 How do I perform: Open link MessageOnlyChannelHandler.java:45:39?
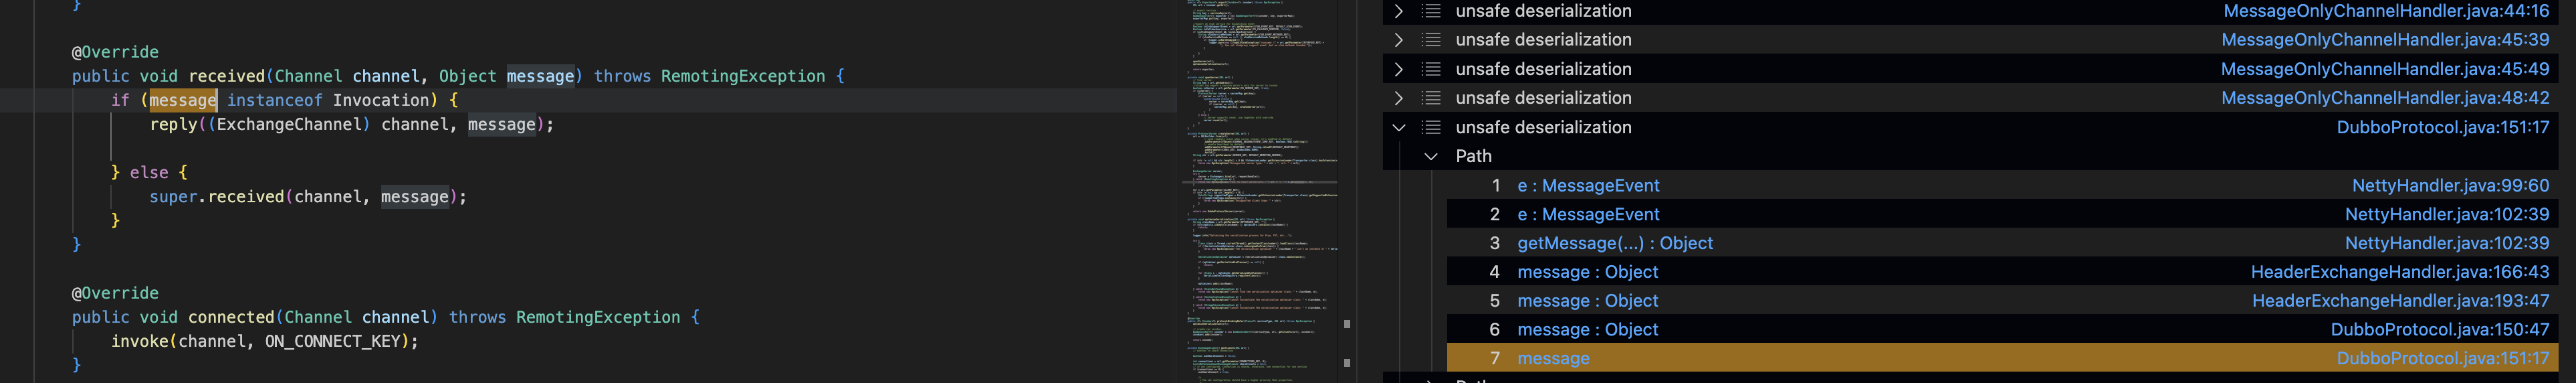(x=2385, y=40)
